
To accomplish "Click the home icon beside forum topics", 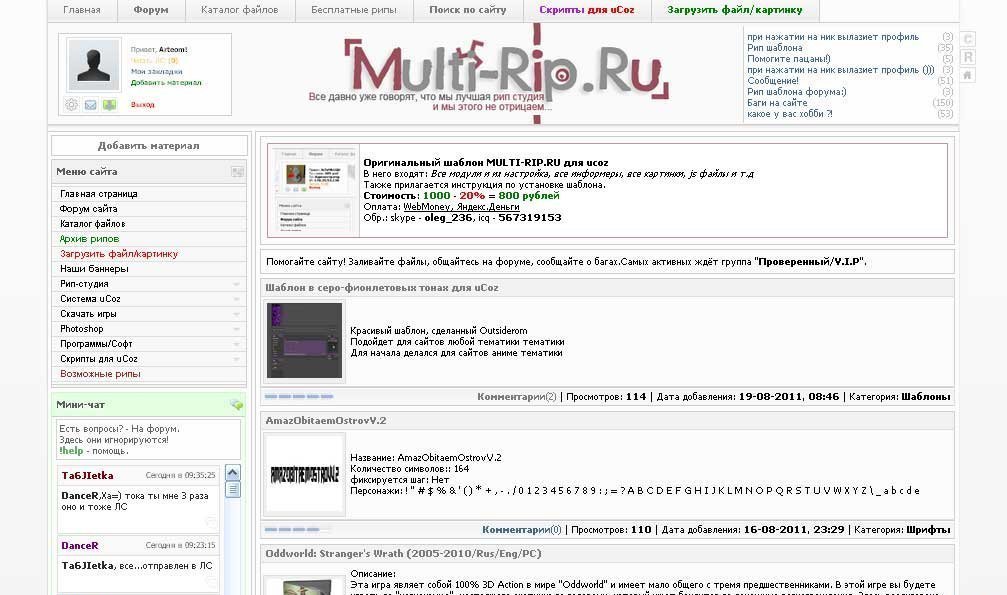I will 968,75.
